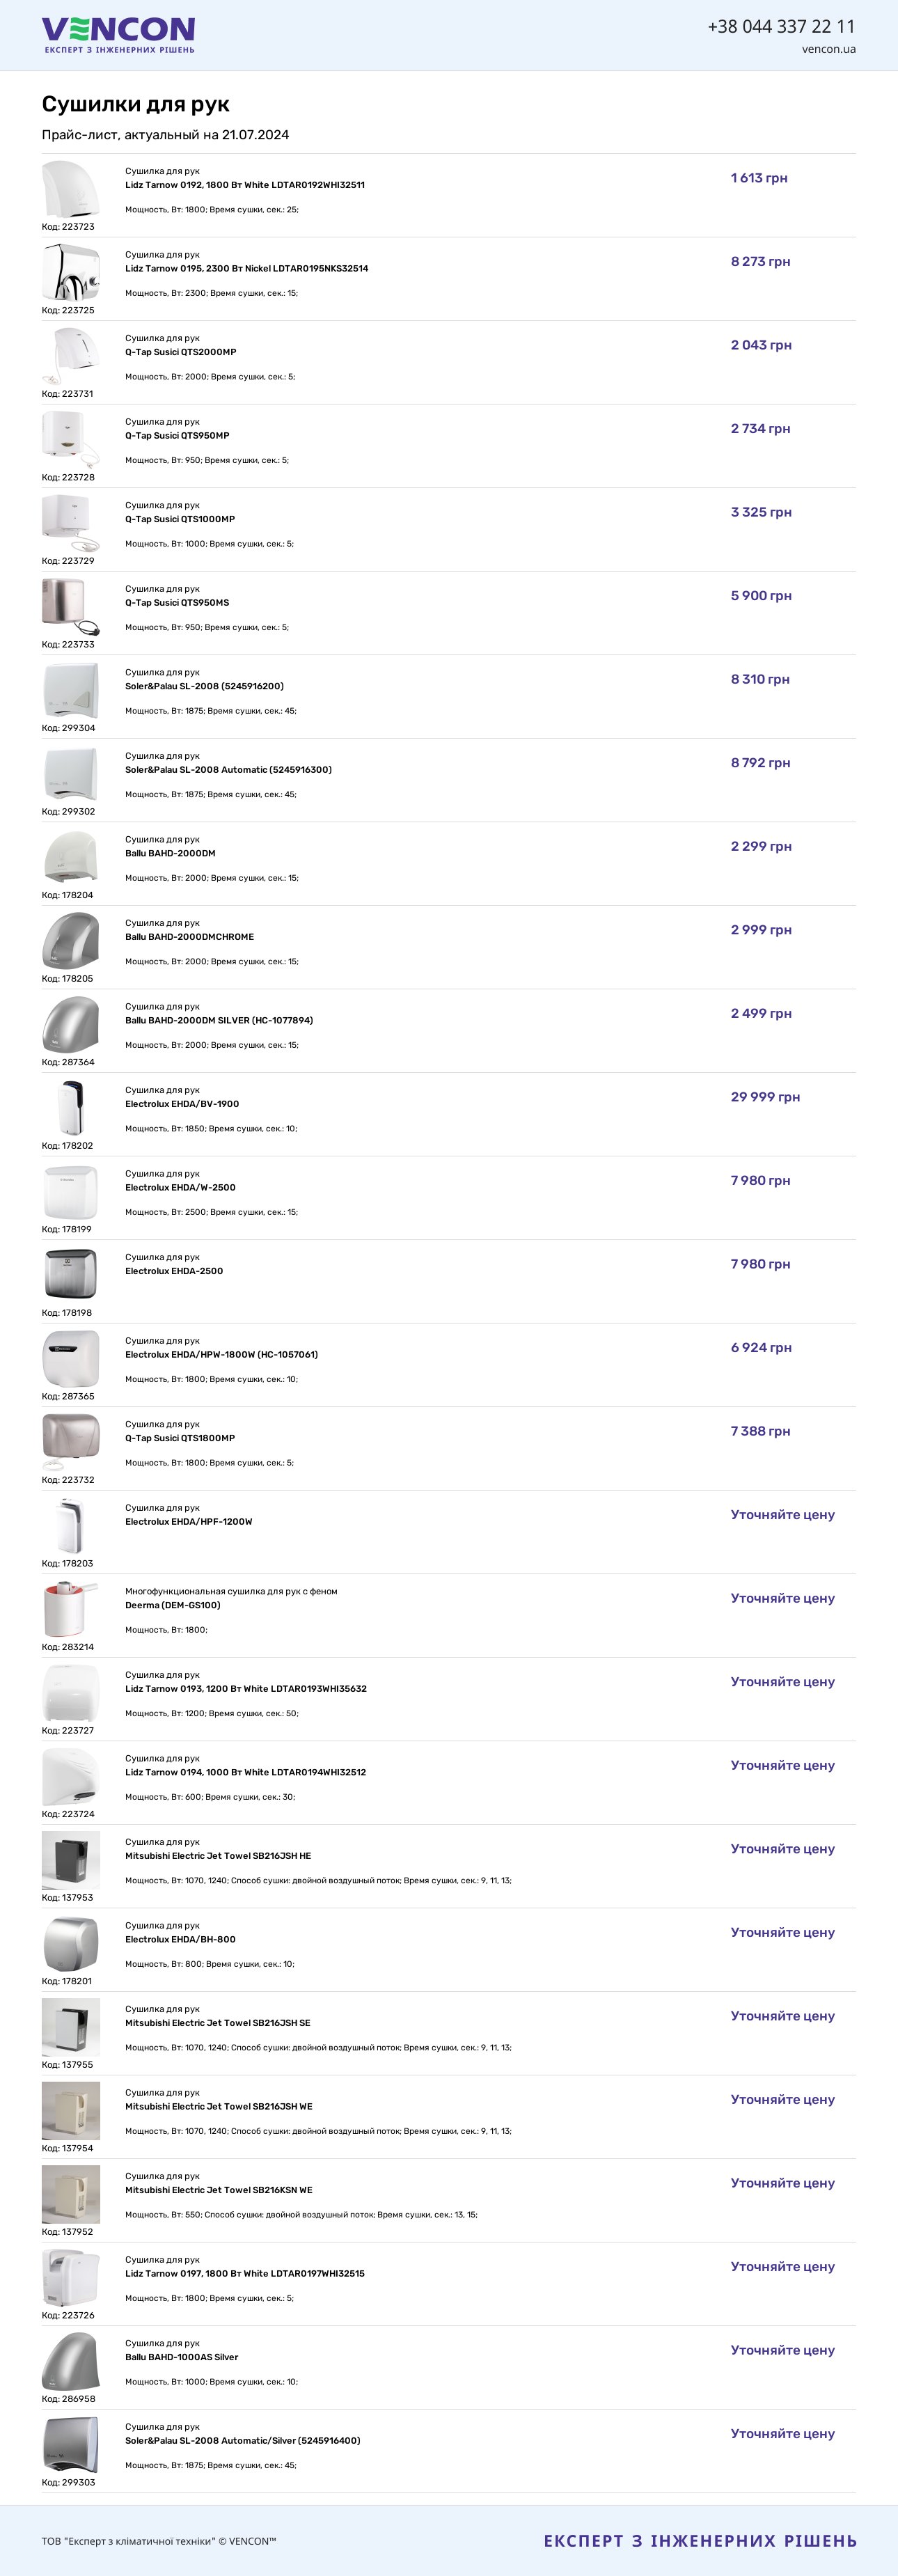Open Soler&Palau SL-2008 (5245916200) product link

coord(204,686)
